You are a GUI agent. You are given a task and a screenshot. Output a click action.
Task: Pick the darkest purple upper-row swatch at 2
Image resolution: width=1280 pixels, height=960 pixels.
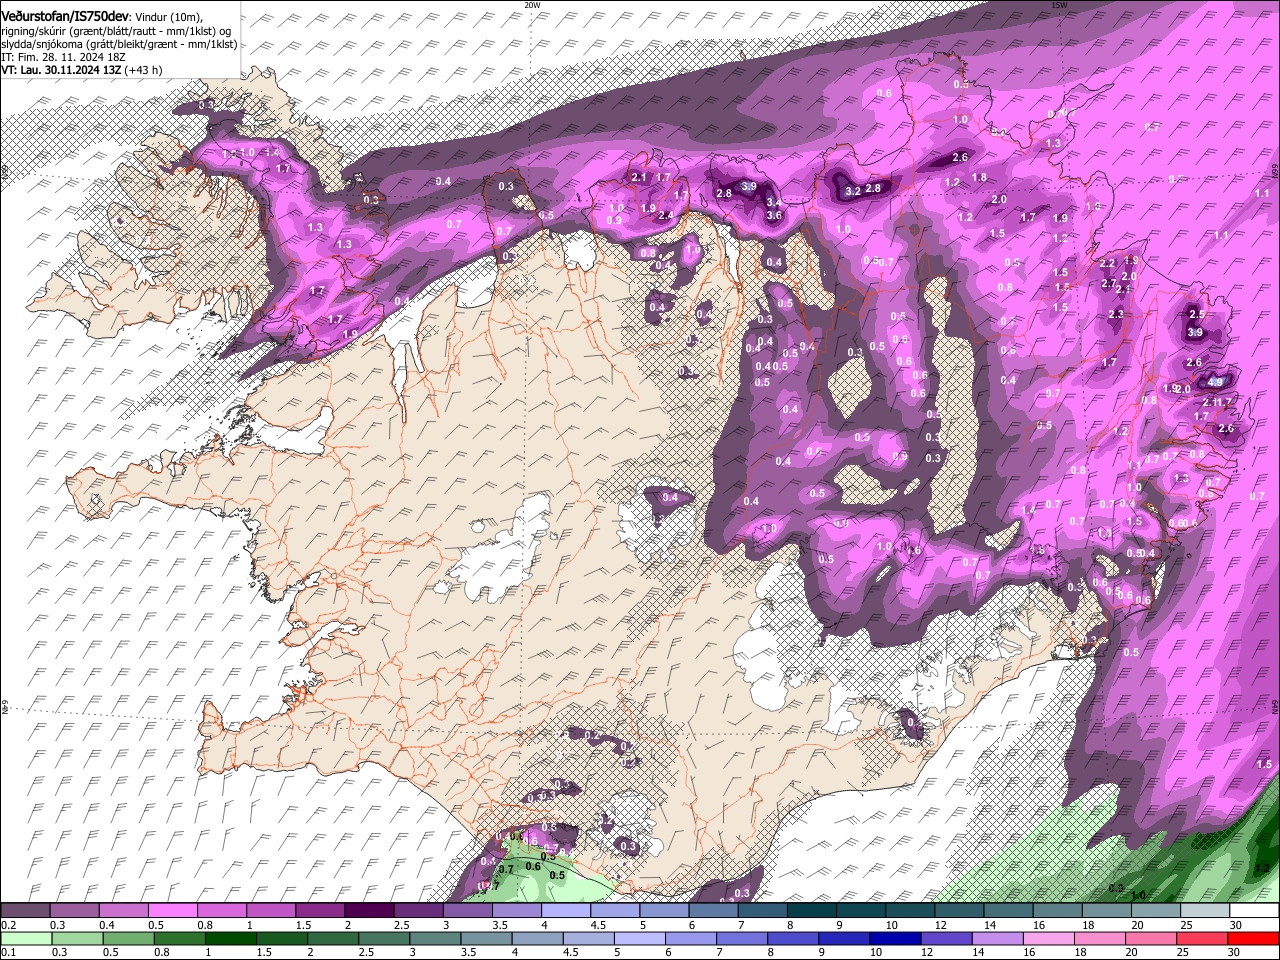369,911
